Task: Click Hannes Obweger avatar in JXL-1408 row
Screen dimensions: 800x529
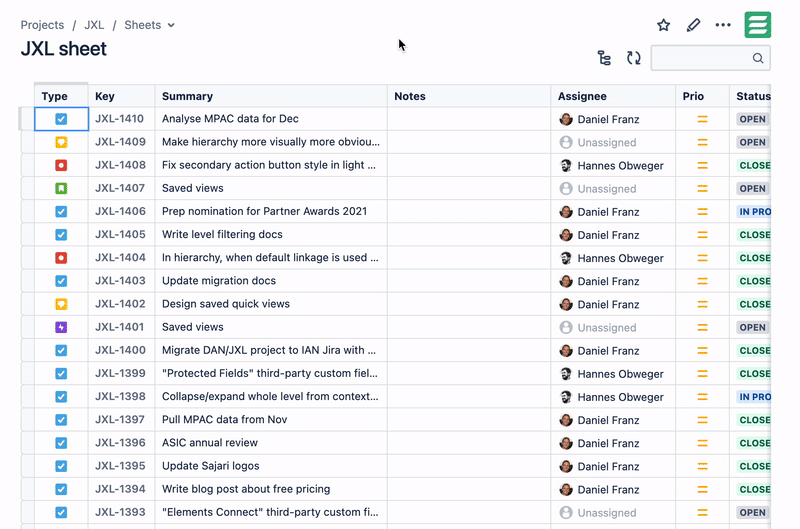Action: click(x=566, y=166)
